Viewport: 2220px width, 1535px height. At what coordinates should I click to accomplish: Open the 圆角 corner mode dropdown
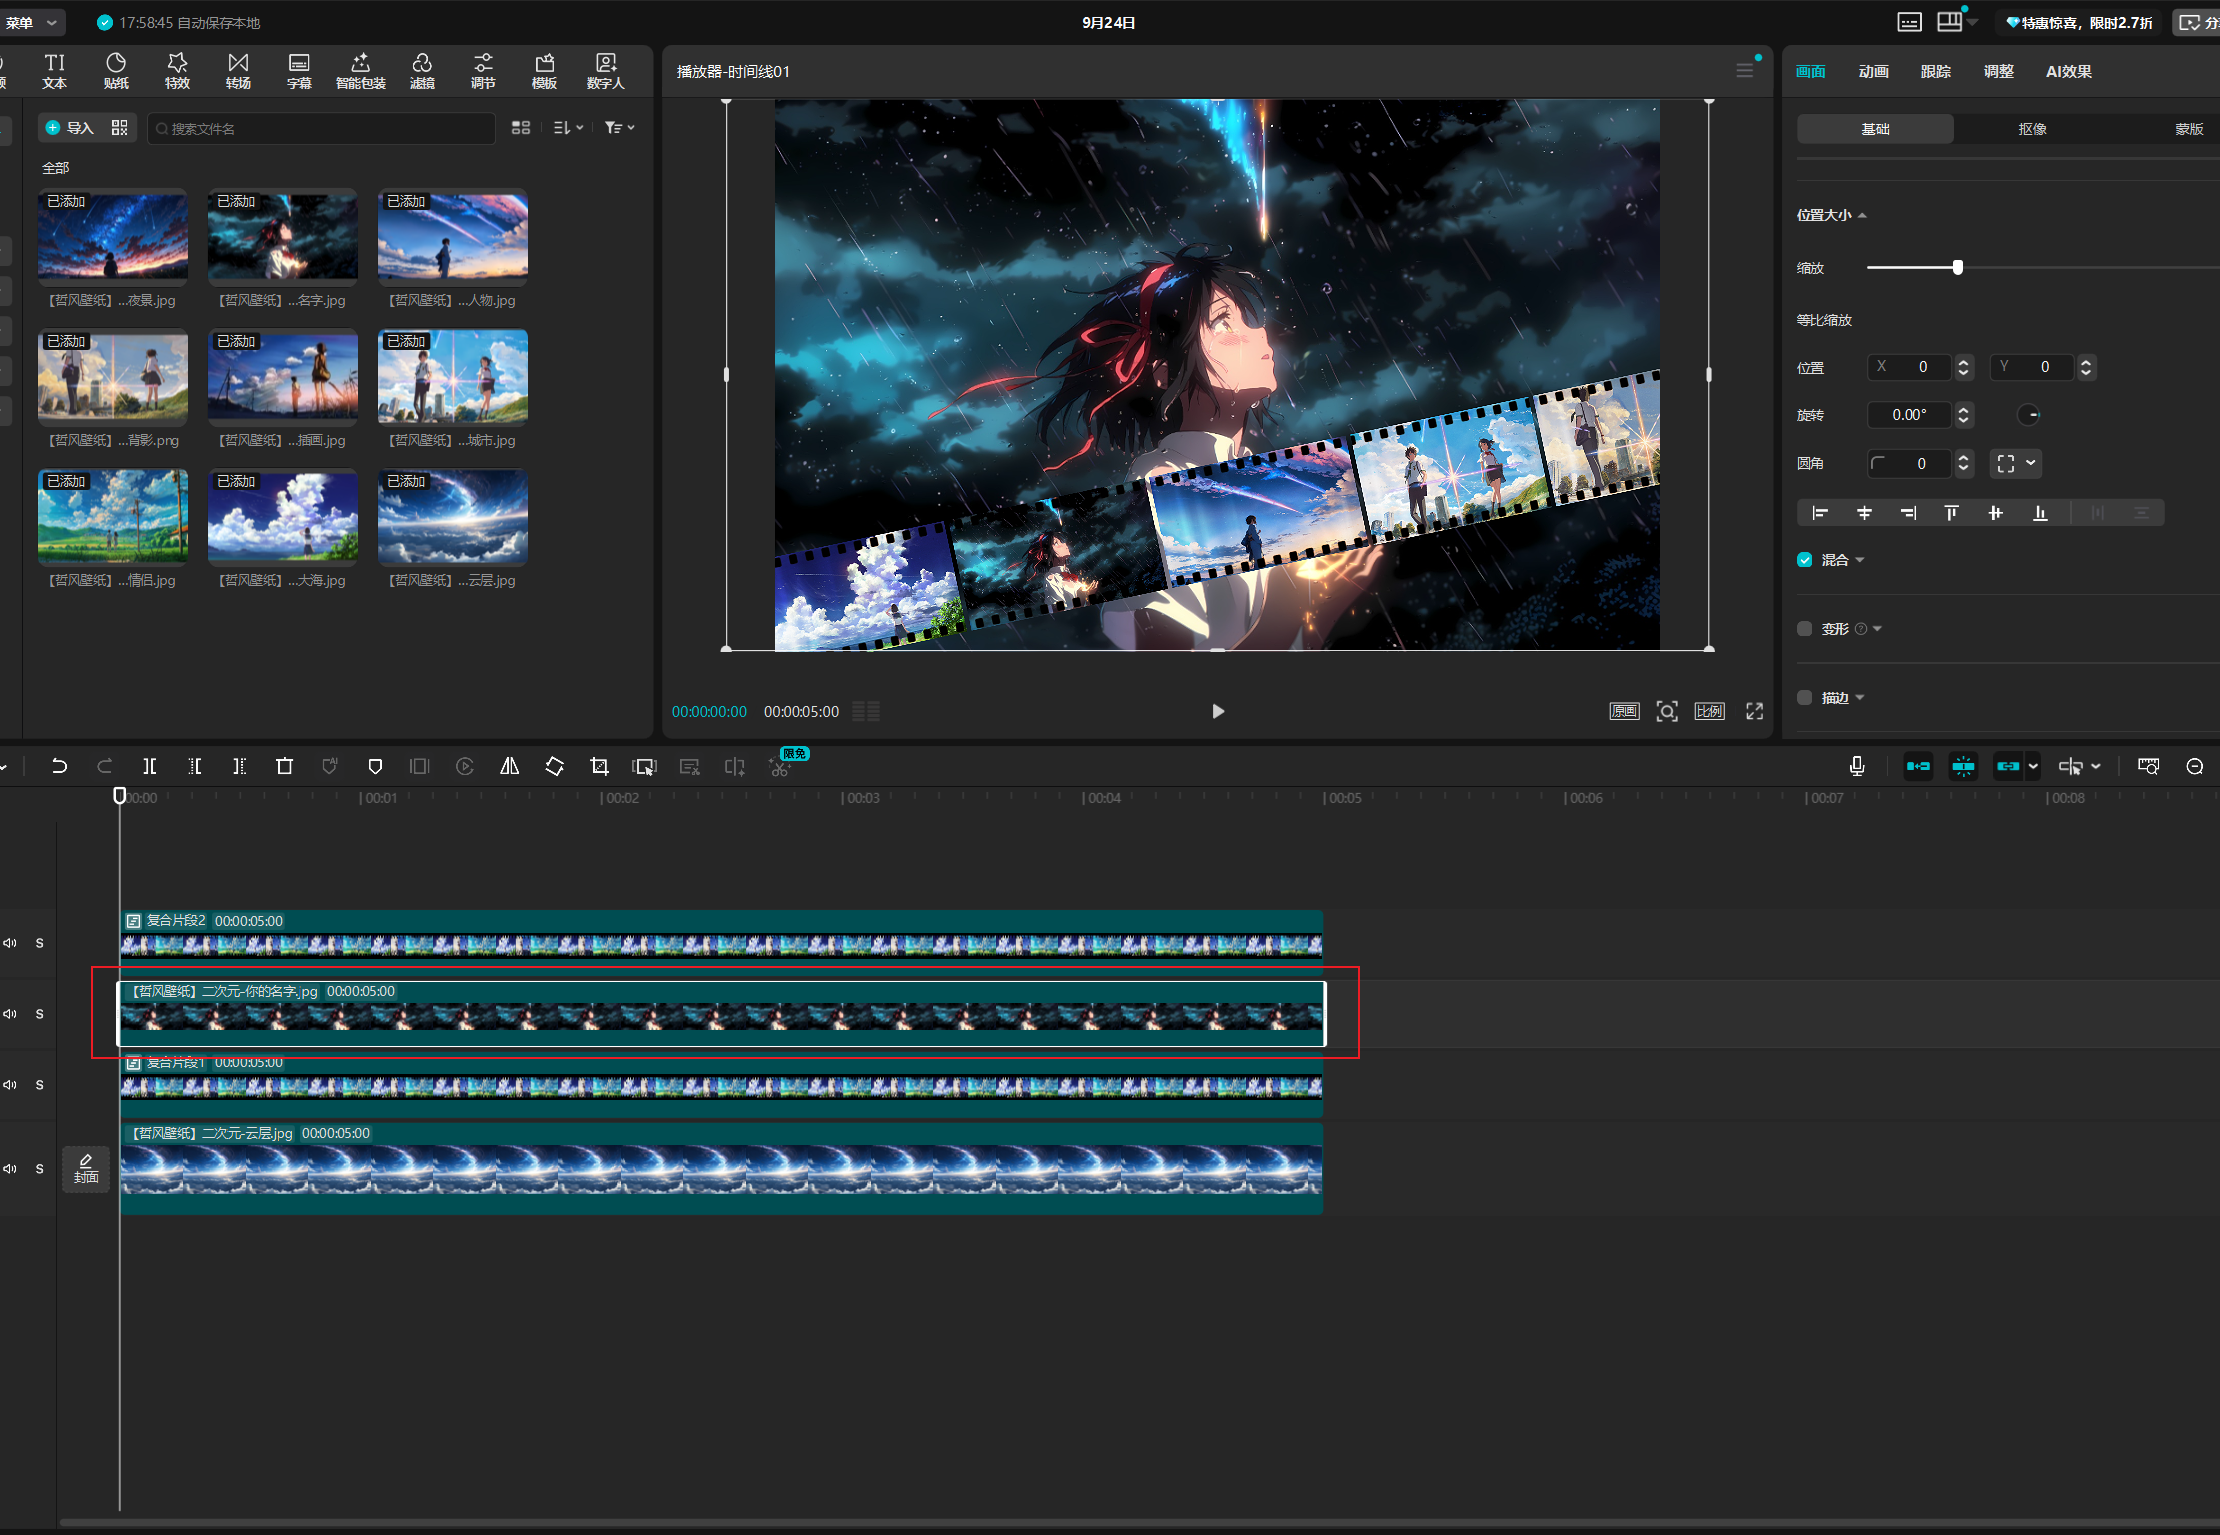coord(2015,463)
